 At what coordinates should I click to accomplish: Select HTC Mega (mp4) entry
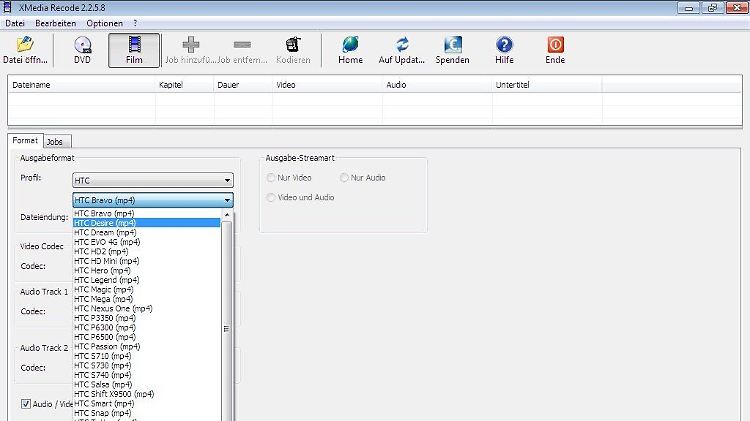coord(146,299)
